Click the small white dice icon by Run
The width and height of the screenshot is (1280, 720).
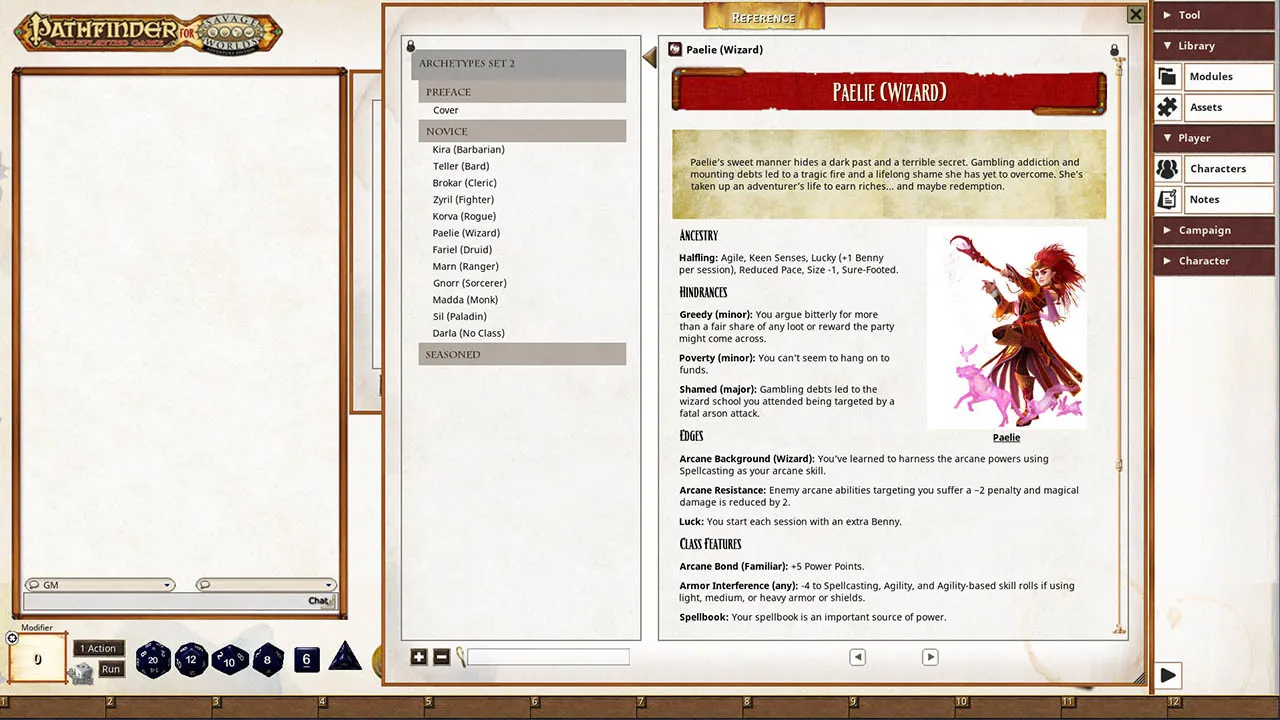[82, 672]
